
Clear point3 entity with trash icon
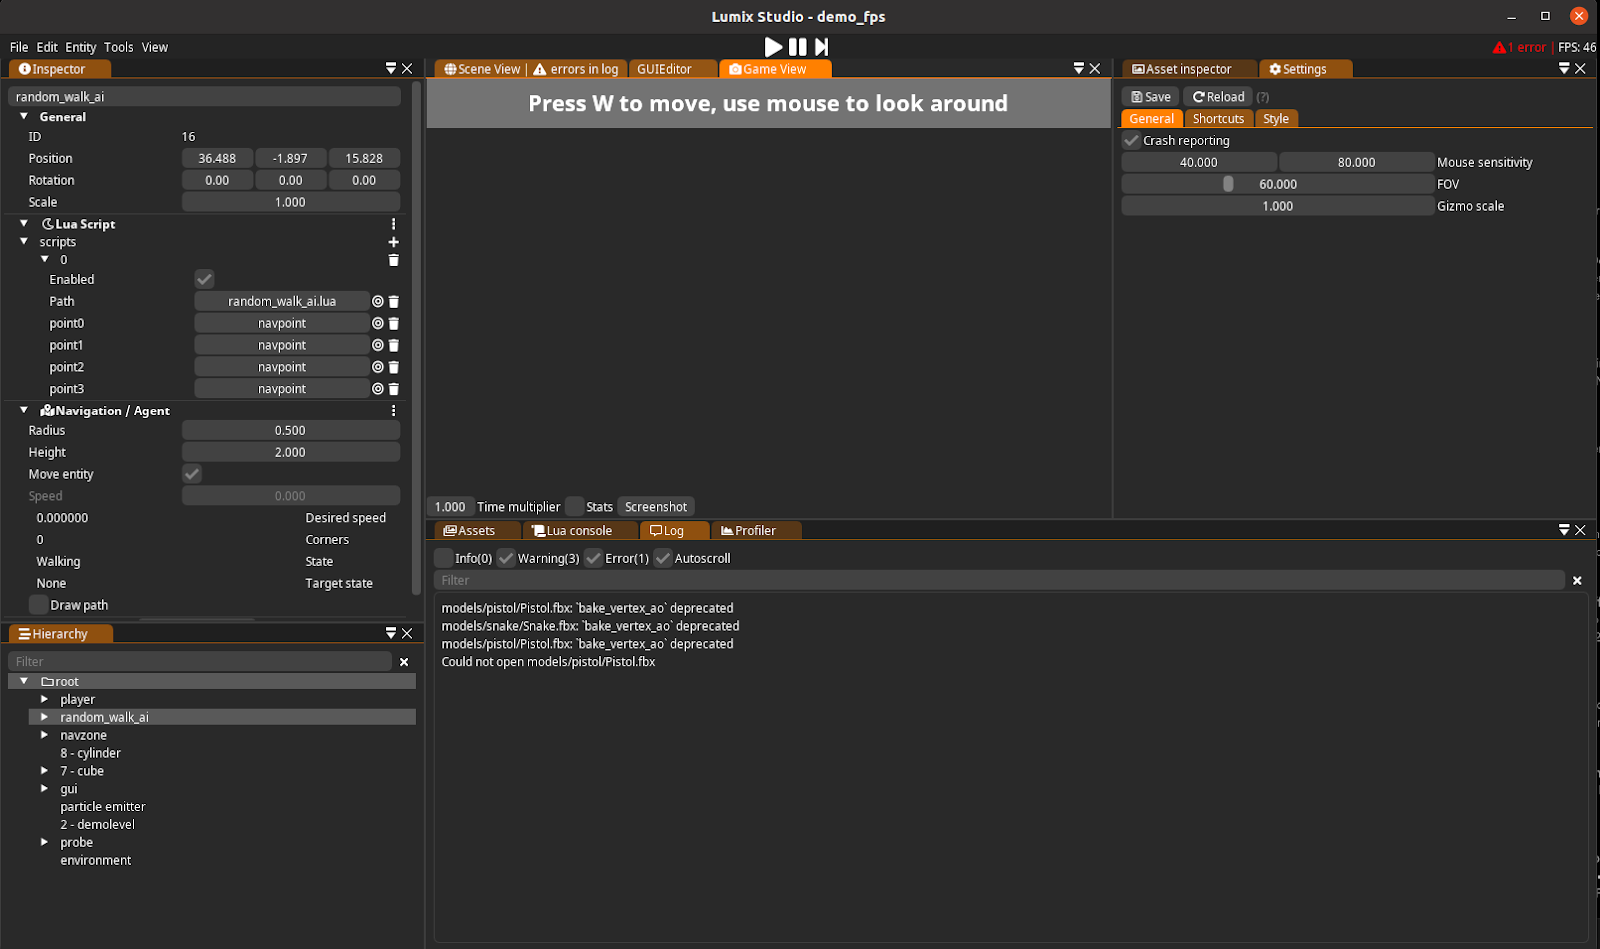pos(393,389)
